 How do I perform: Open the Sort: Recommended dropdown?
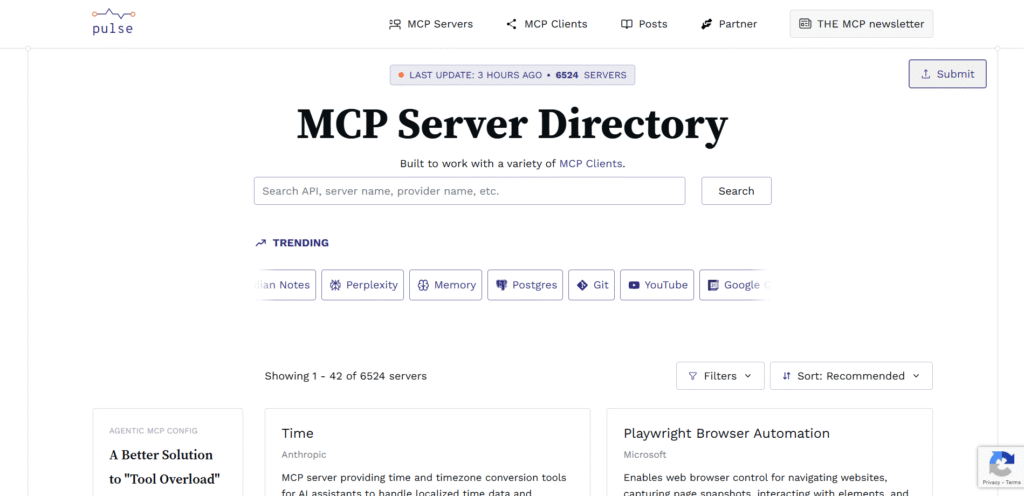[x=852, y=376]
